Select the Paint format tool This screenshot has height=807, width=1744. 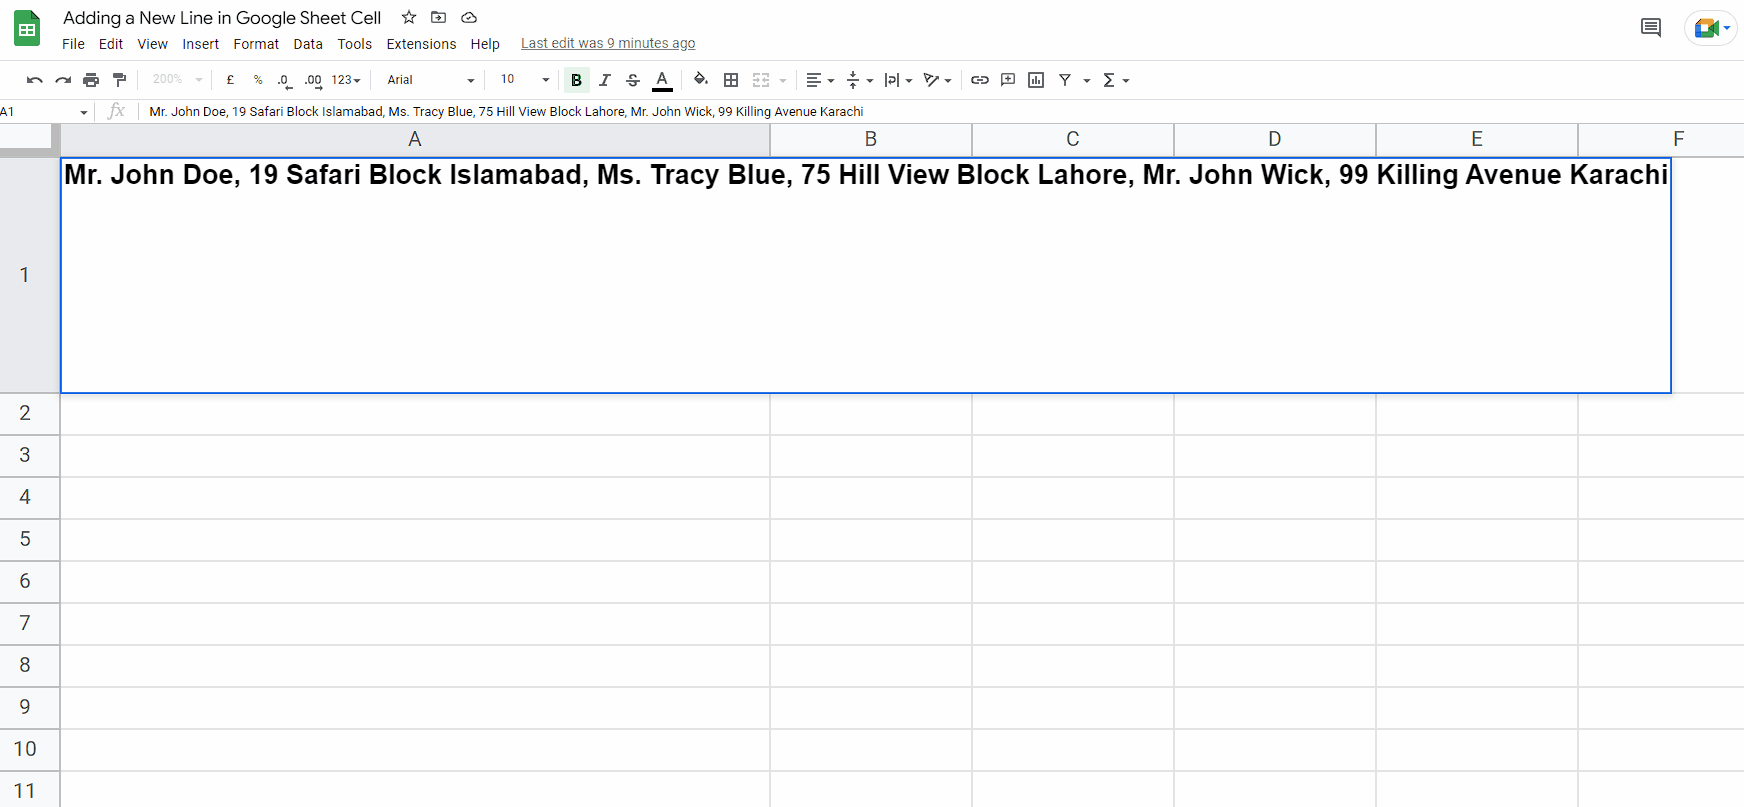pos(120,80)
